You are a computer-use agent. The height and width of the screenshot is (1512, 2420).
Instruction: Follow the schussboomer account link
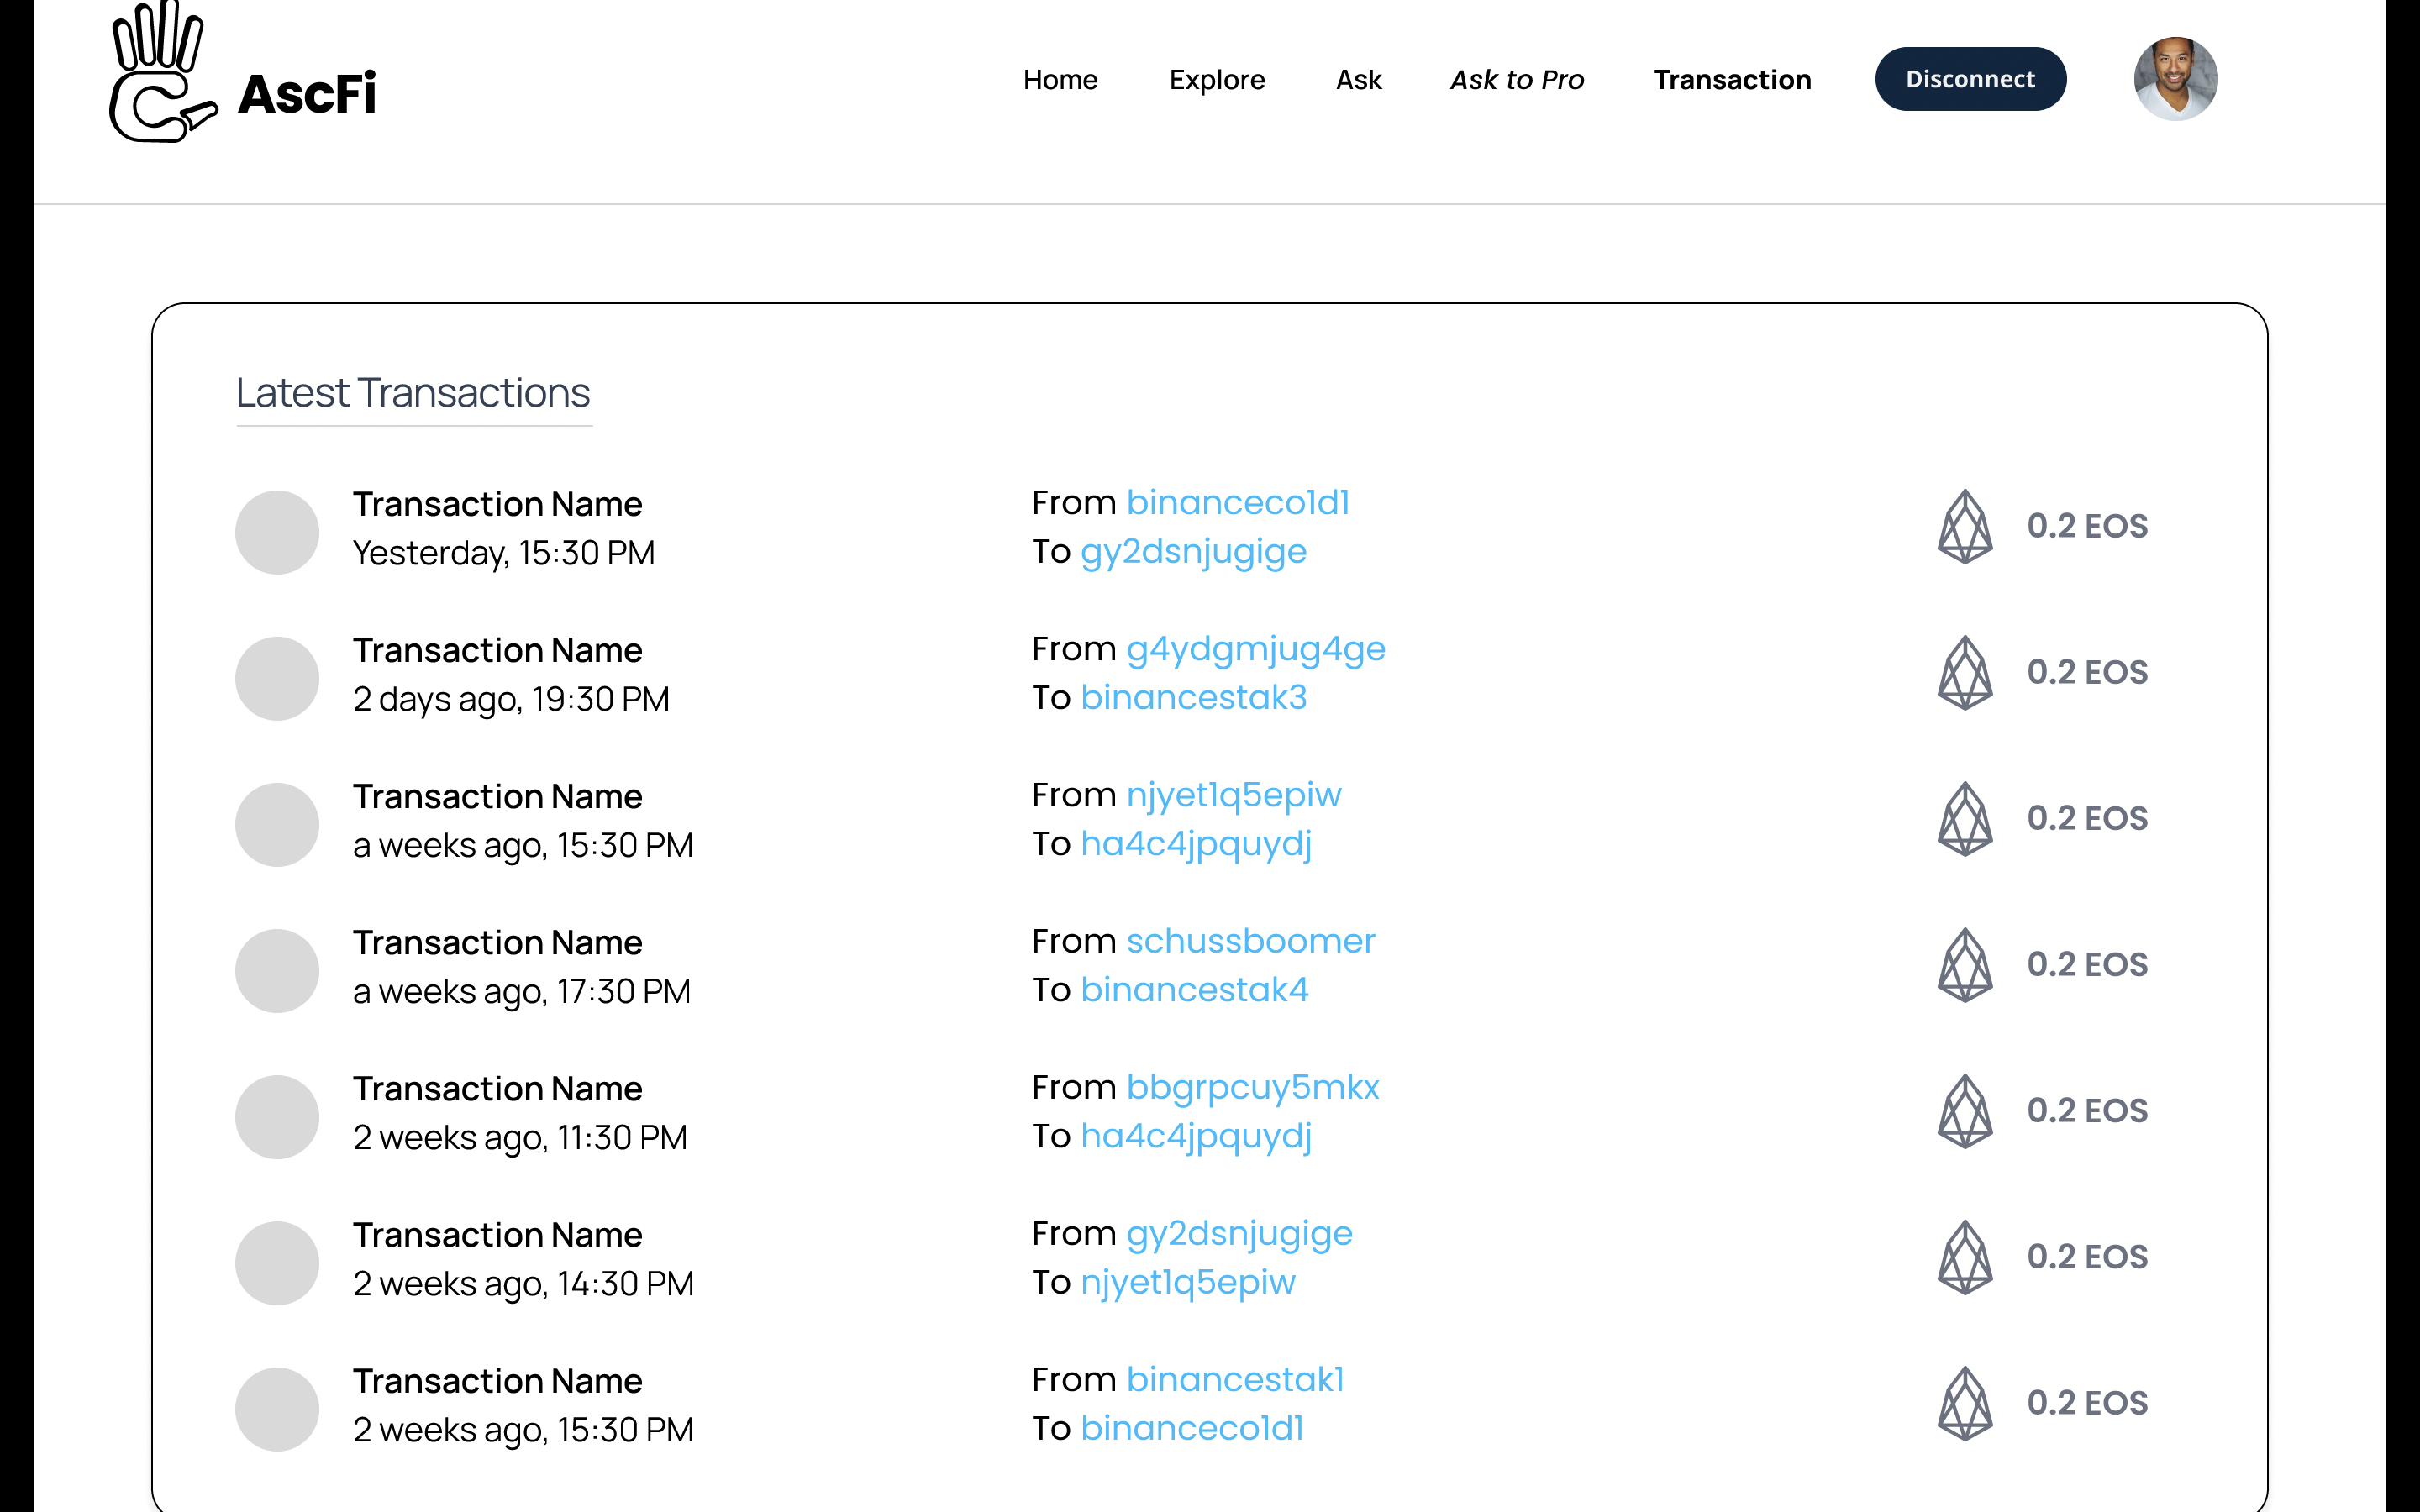click(1250, 941)
